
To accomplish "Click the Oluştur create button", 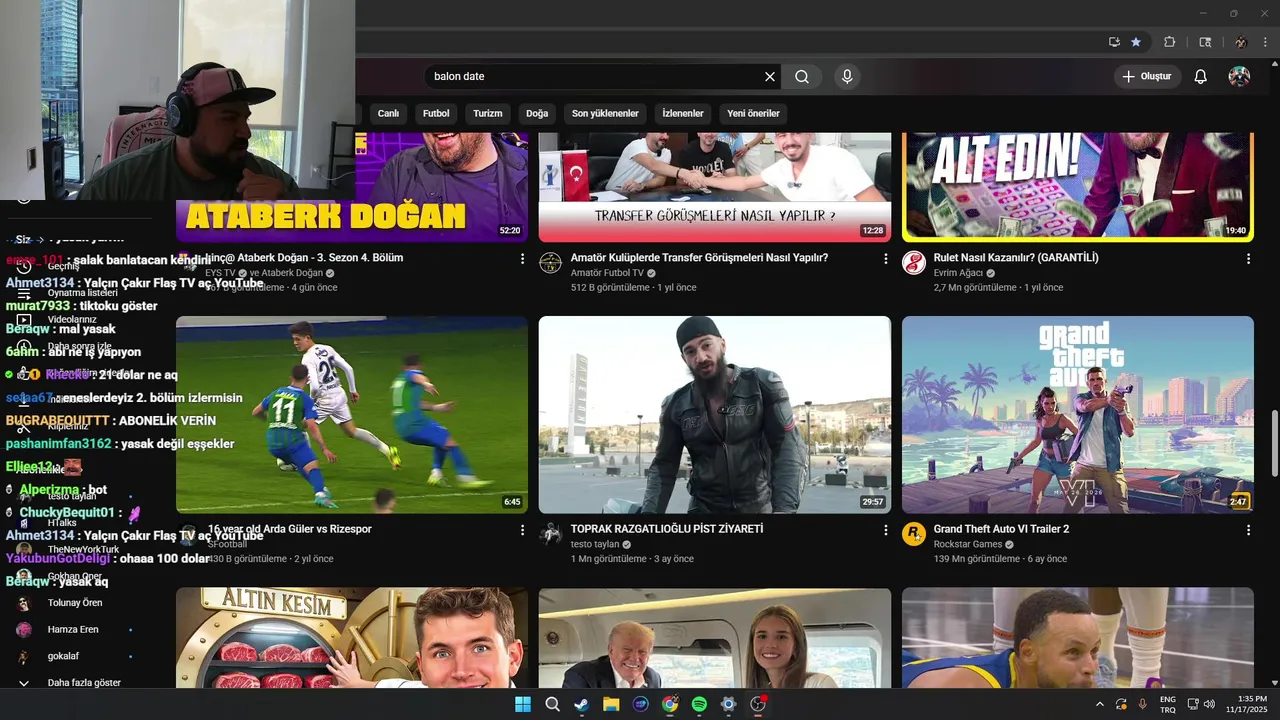I will click(x=1147, y=76).
